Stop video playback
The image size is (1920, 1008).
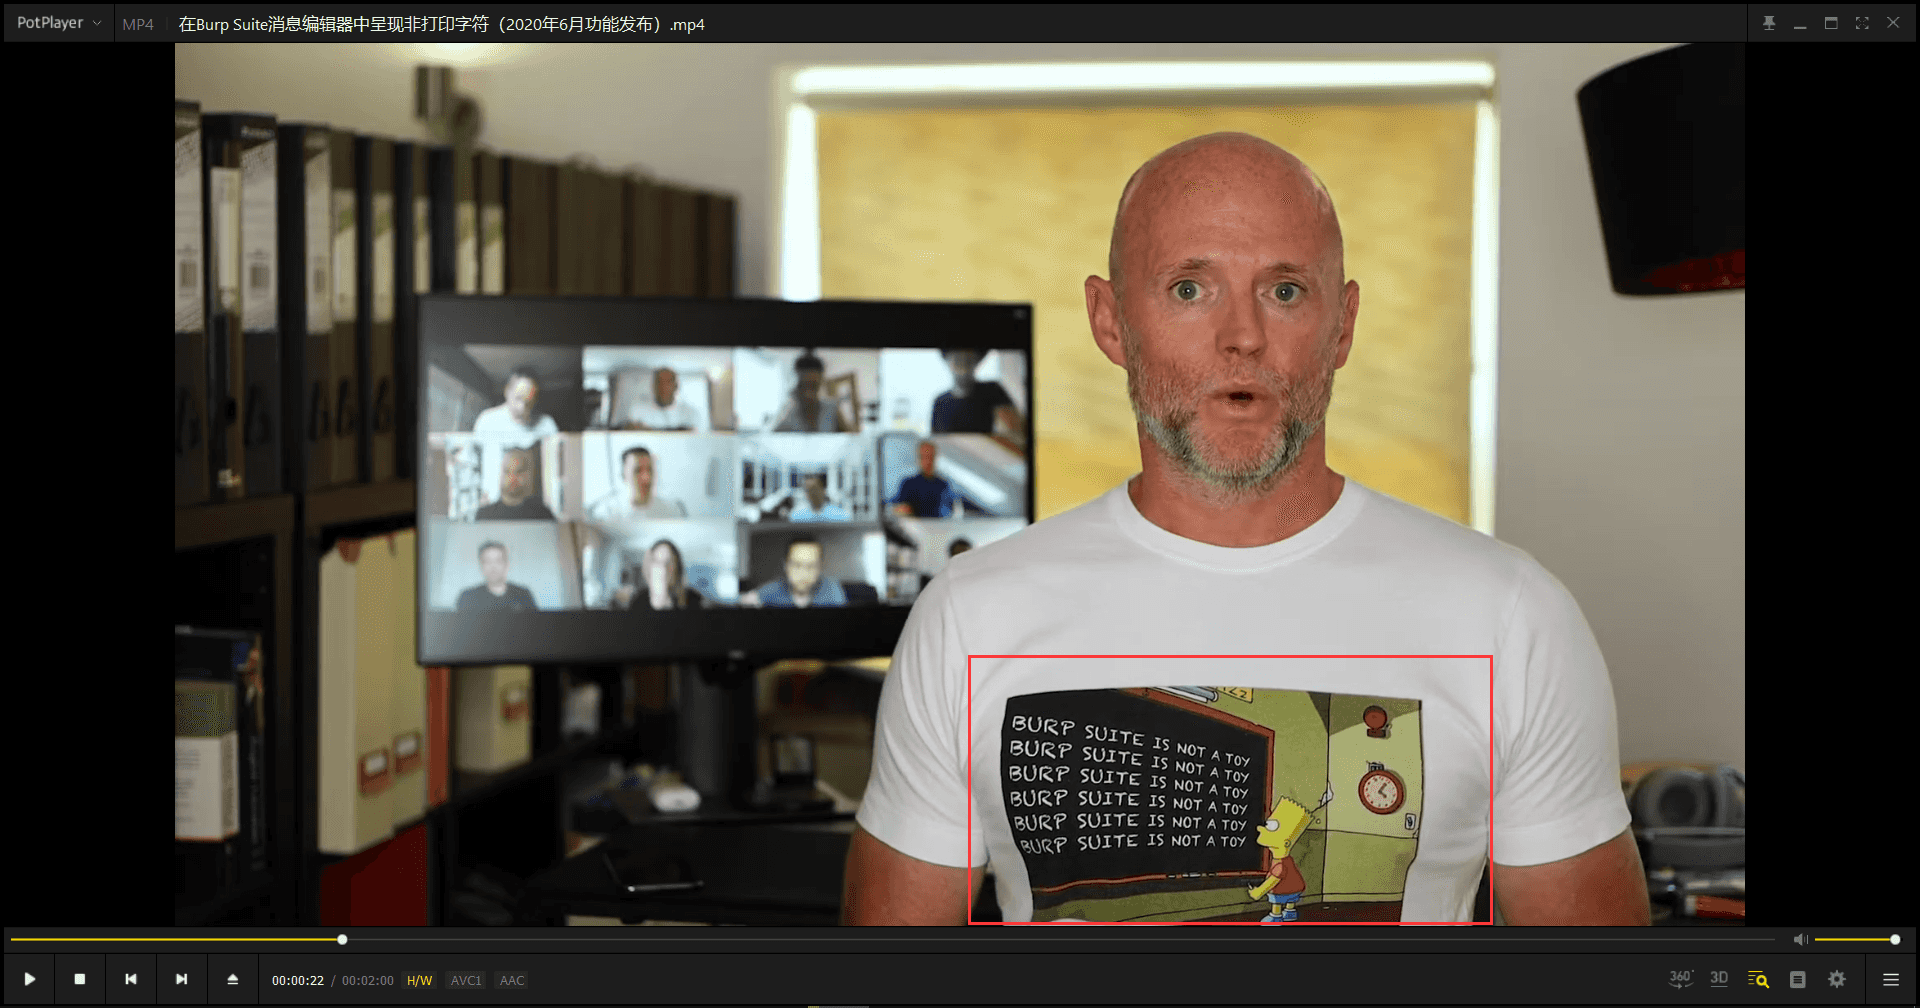pos(80,979)
